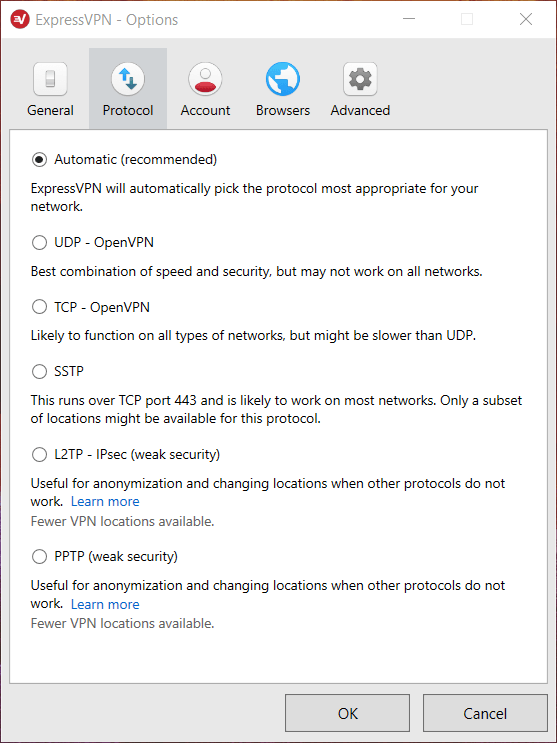Viewport: 557px width, 743px height.
Task: Enable L2TP - IPsec (weak security)
Action: [39, 454]
